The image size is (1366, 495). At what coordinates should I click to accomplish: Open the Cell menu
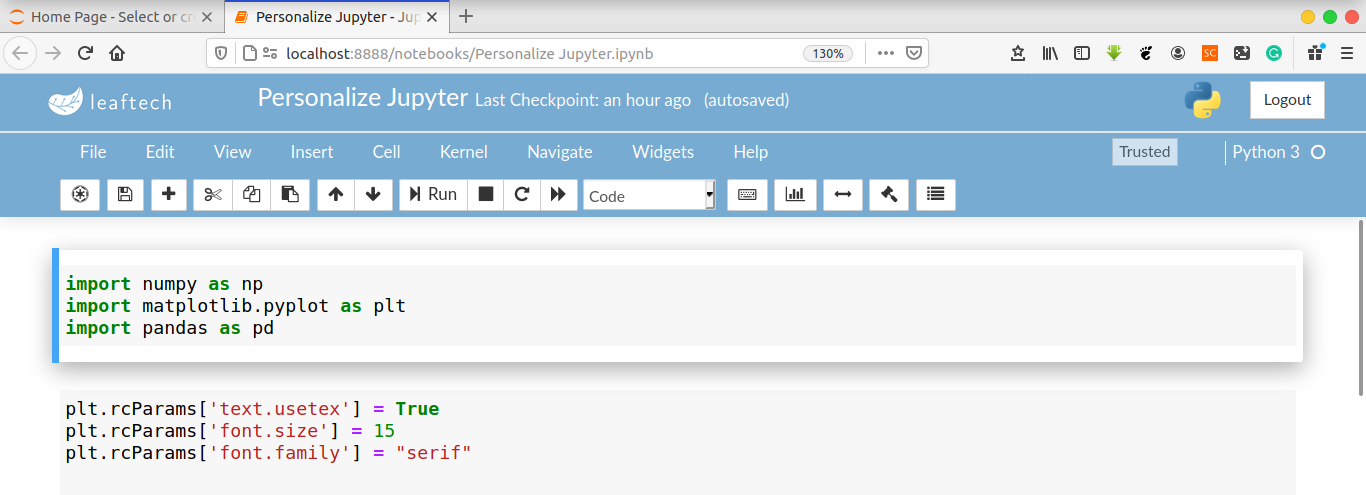point(386,152)
